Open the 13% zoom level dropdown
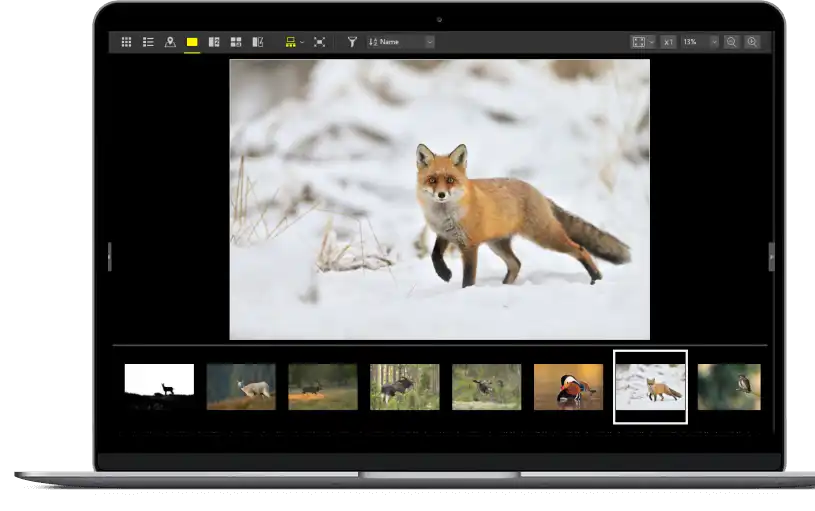 699,42
